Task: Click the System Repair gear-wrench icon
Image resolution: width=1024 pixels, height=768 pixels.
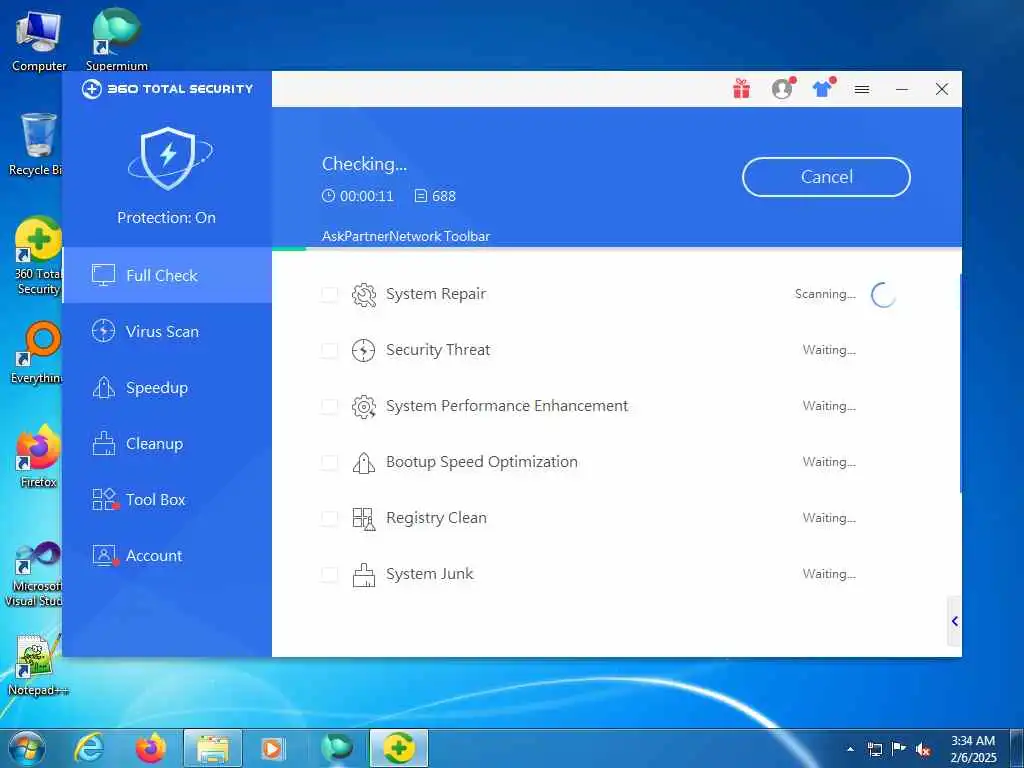Action: coord(364,295)
